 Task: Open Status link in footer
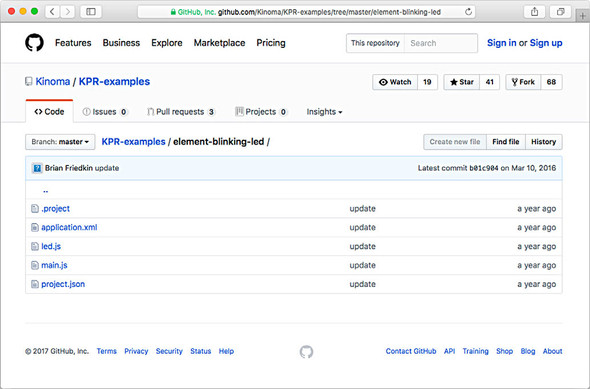201,351
